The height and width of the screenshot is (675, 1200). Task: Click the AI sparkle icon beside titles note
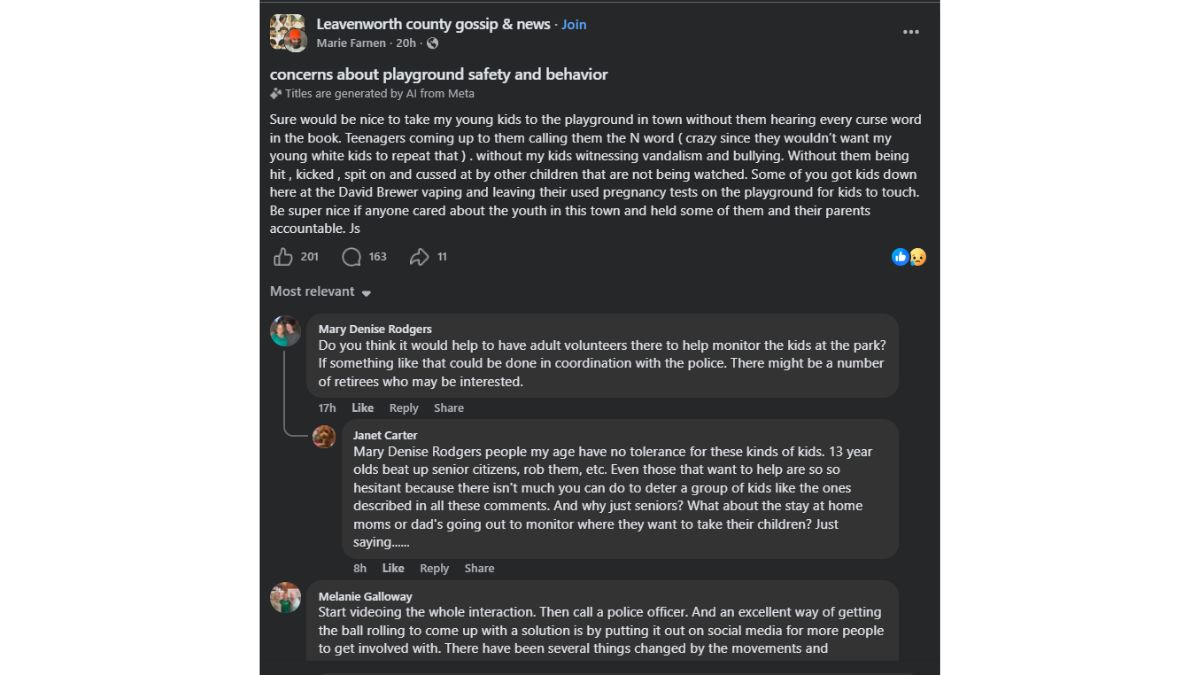coord(276,94)
